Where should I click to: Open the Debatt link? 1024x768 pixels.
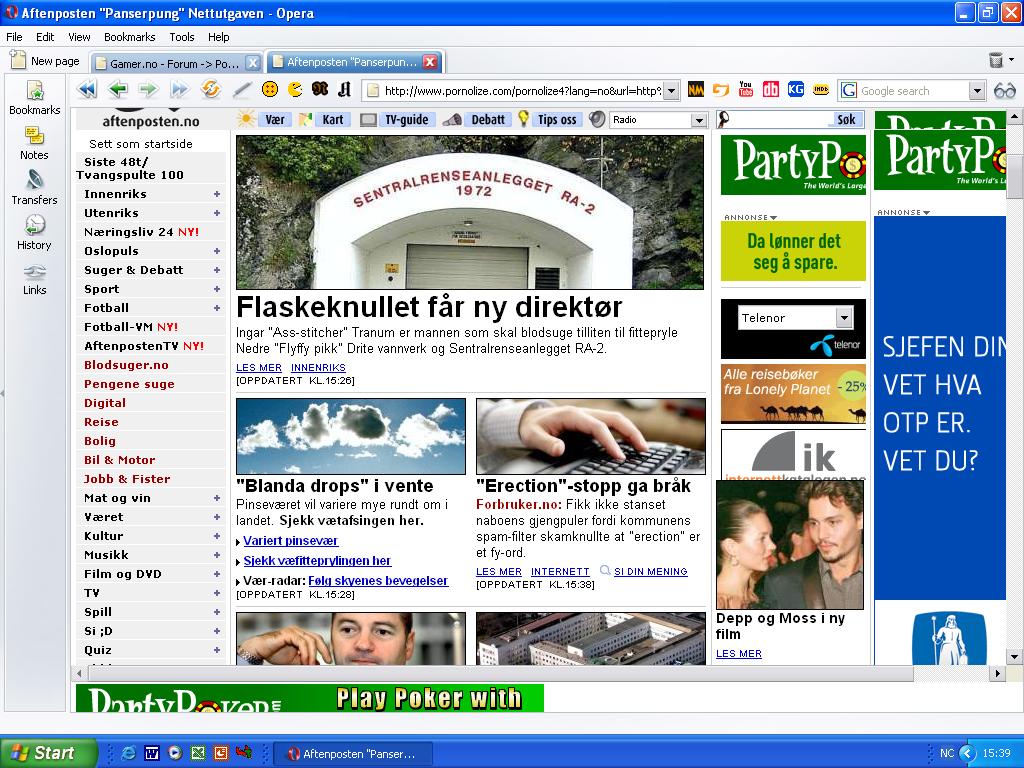click(x=488, y=120)
